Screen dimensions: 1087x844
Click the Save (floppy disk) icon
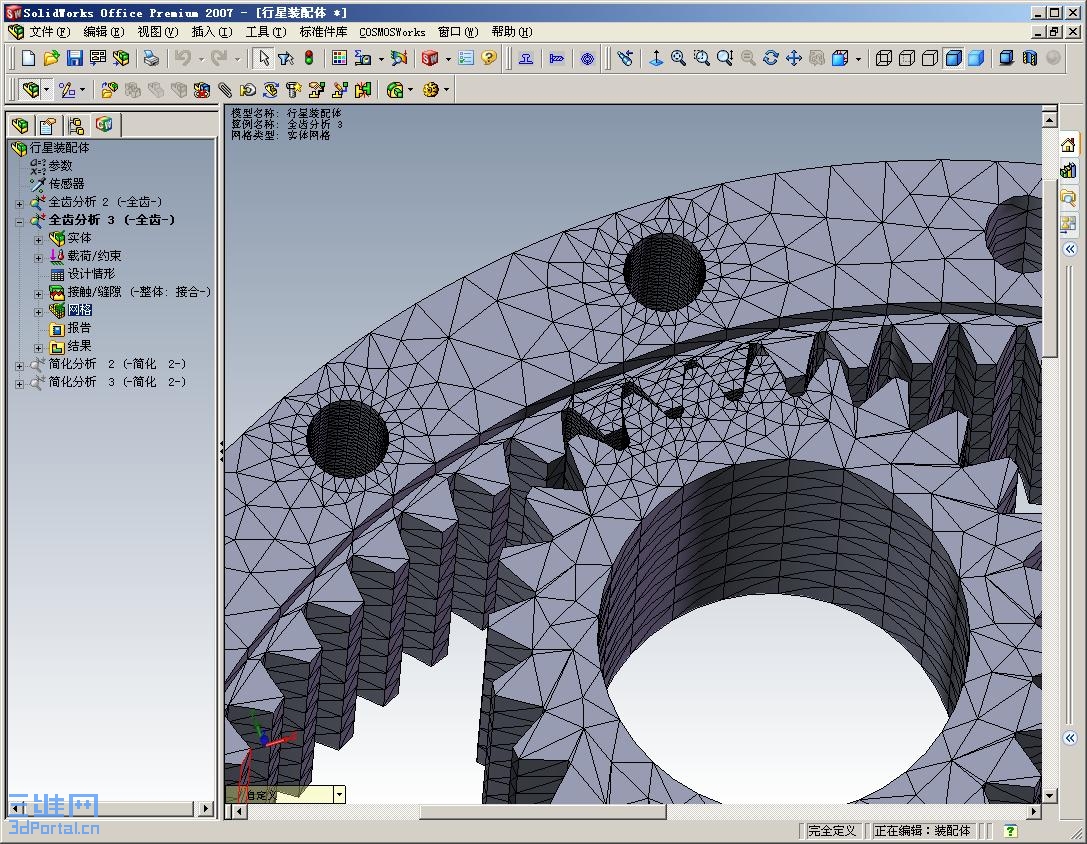(74, 59)
